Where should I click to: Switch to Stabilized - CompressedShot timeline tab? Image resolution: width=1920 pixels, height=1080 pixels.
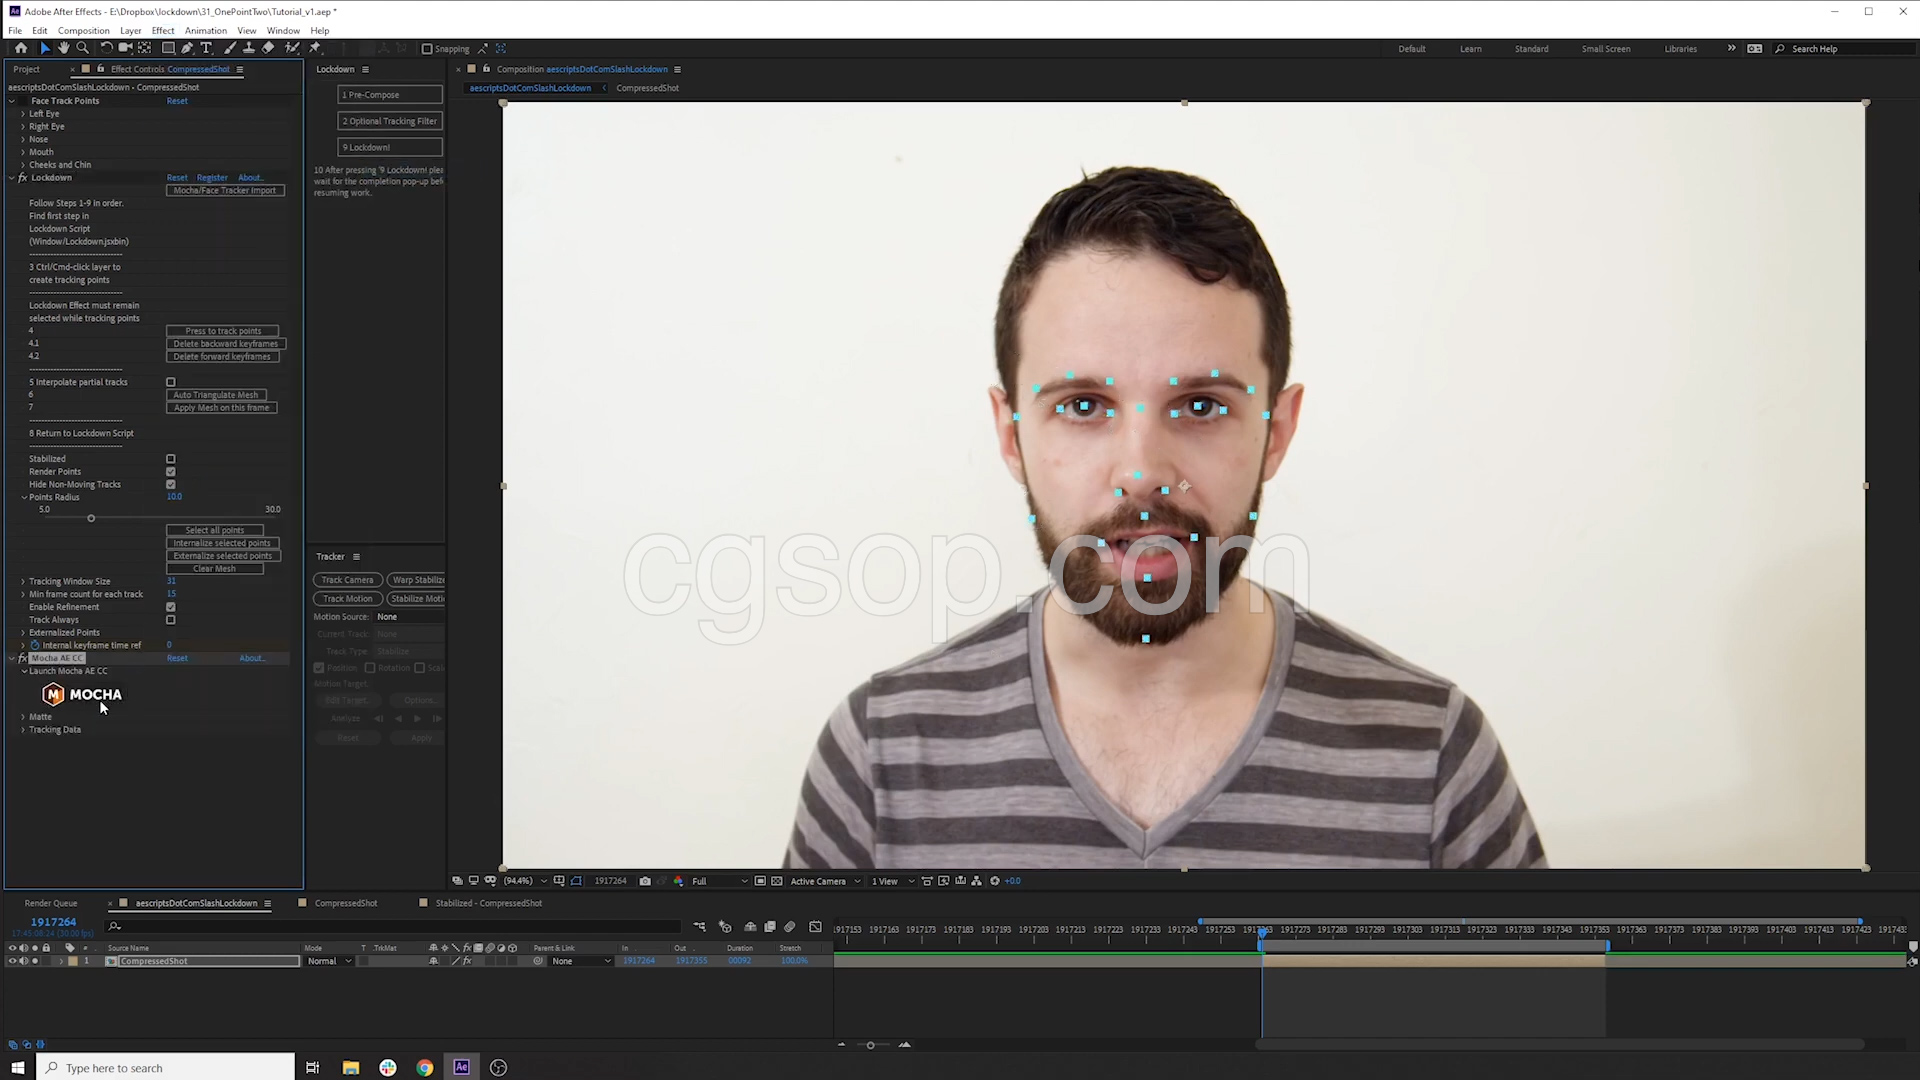point(488,903)
